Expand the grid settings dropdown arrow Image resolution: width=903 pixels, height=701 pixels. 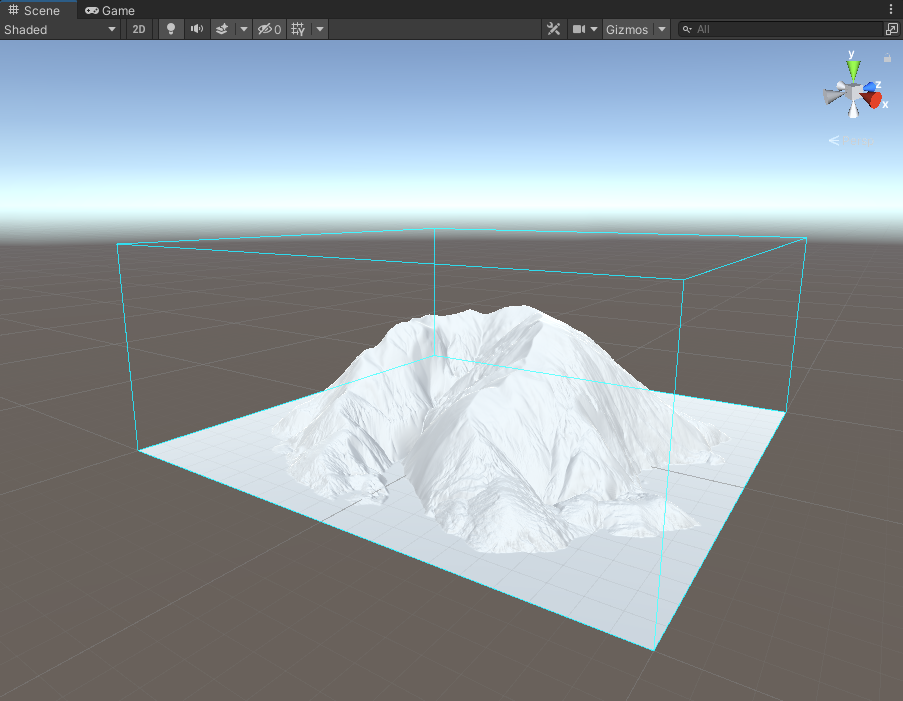tap(320, 29)
